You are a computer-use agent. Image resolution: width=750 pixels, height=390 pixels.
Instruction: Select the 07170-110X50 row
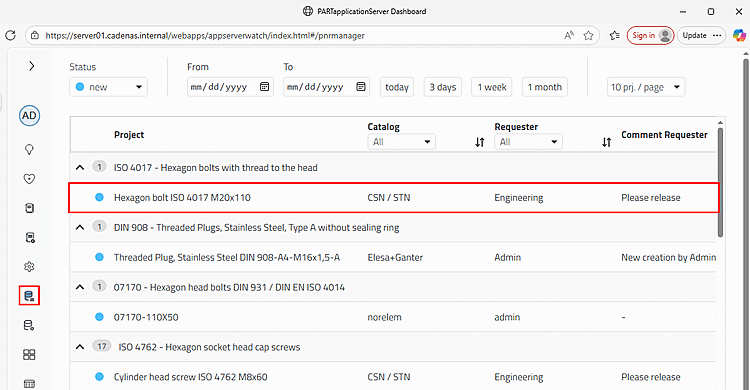393,317
